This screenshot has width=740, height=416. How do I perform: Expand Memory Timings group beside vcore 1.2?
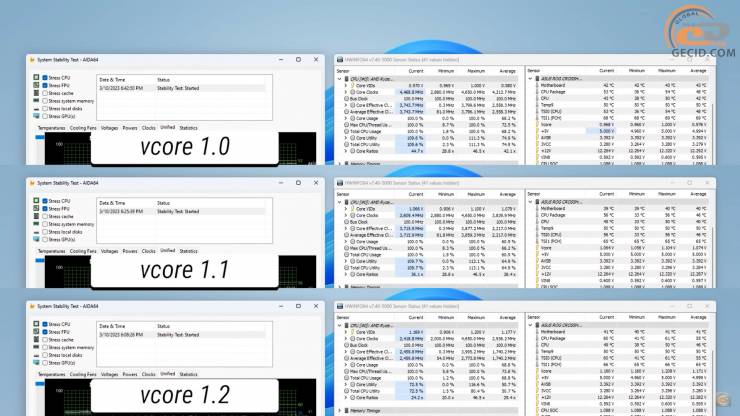point(339,410)
